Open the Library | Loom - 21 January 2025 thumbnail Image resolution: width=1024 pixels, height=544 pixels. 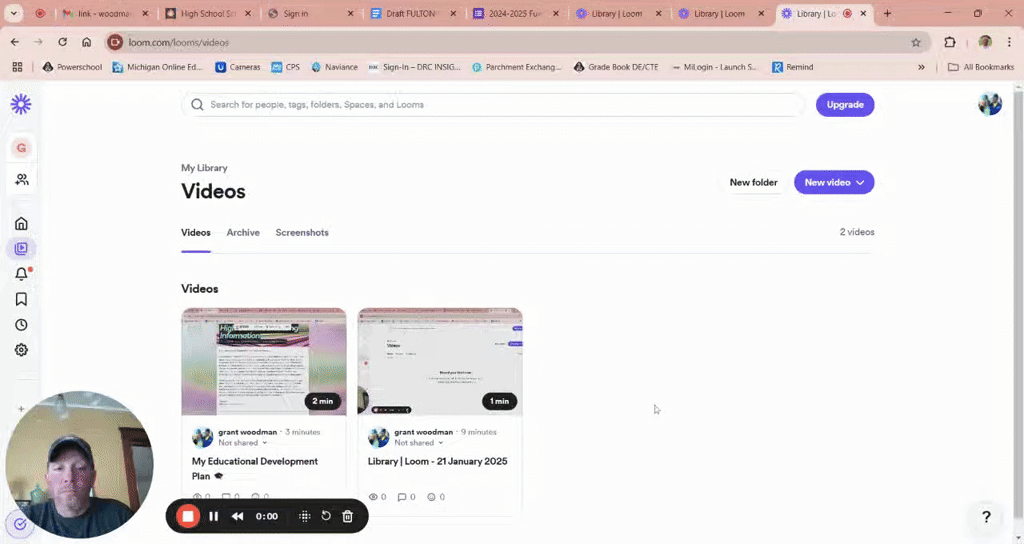point(440,362)
